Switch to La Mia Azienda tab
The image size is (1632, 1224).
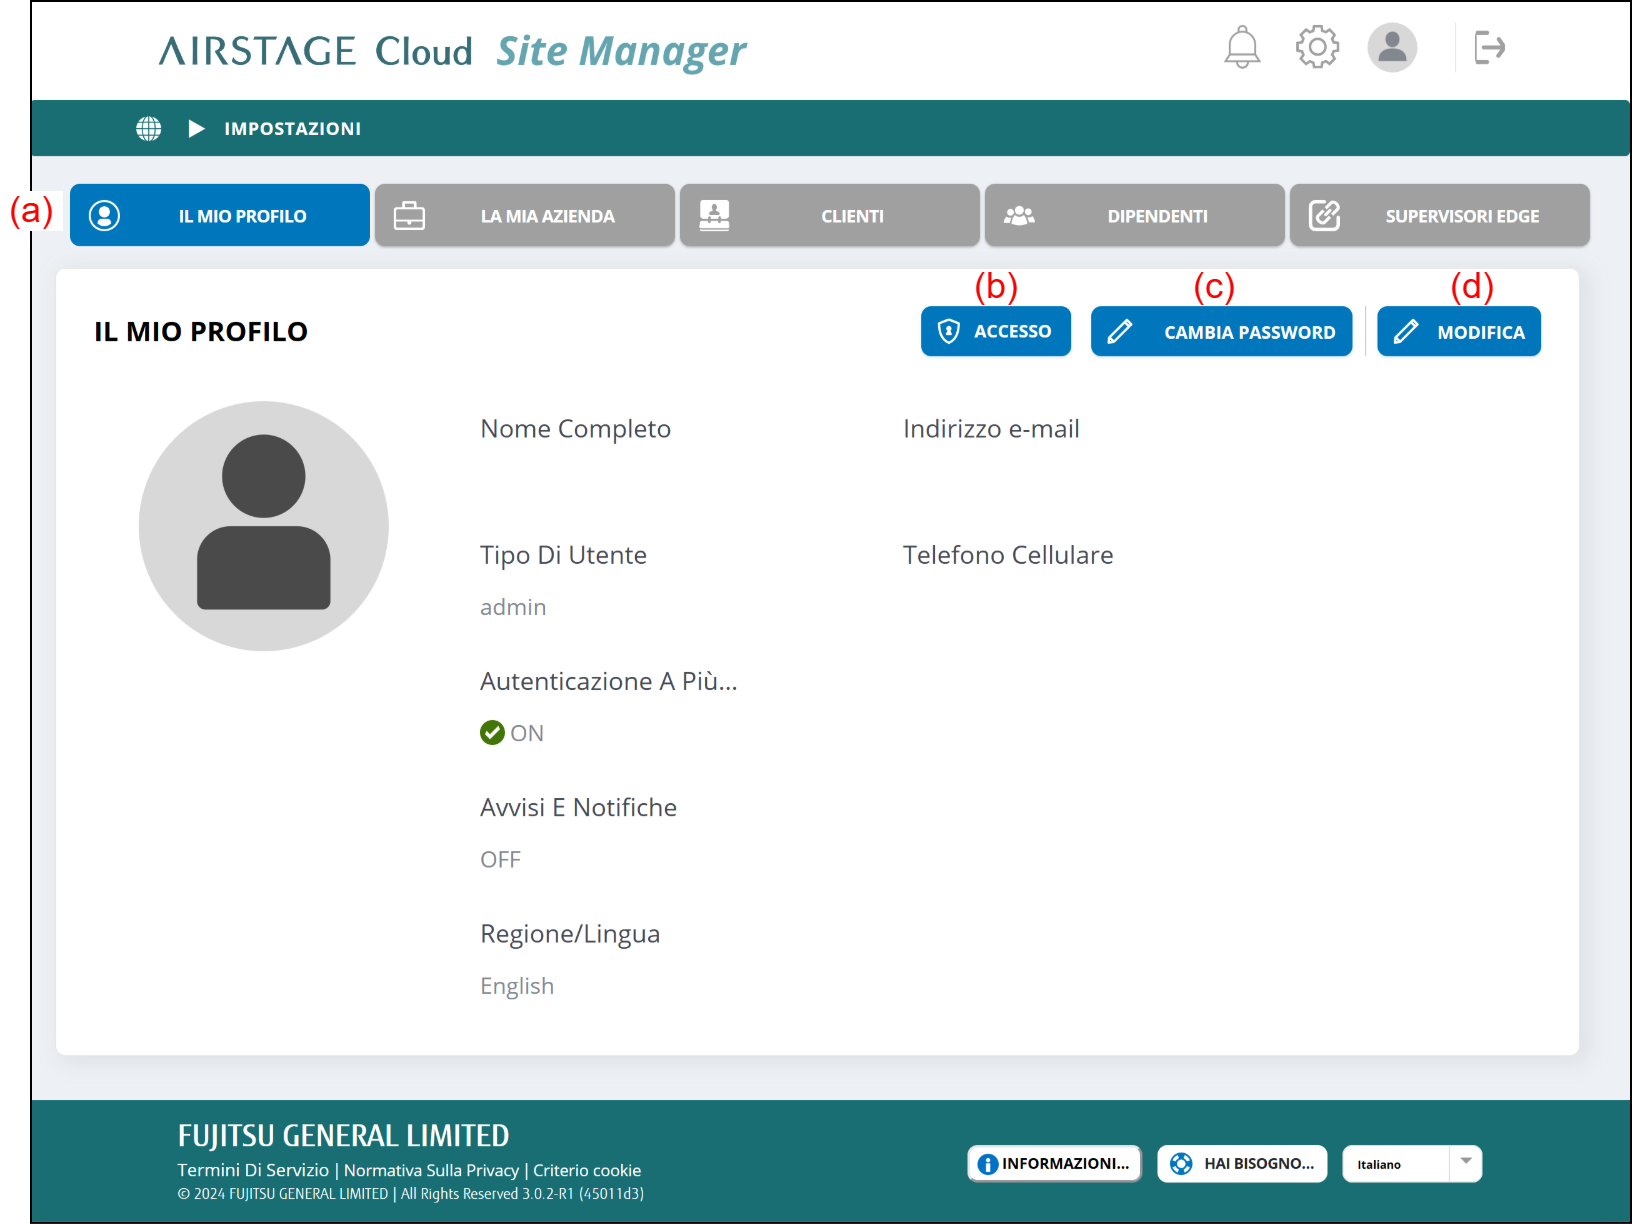coord(525,216)
